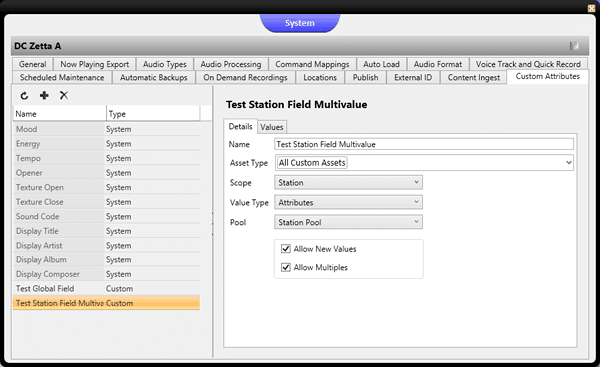Screen dimensions: 600x367
Task: Switch to the General tab
Action: pos(33,64)
